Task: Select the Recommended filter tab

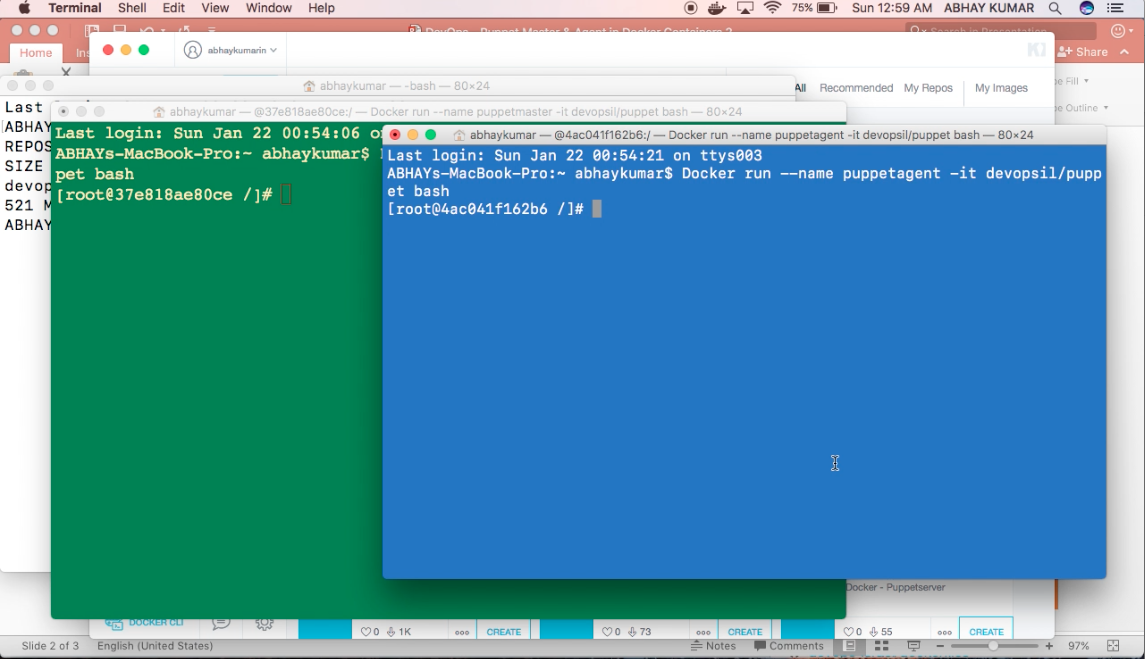Action: click(x=856, y=88)
